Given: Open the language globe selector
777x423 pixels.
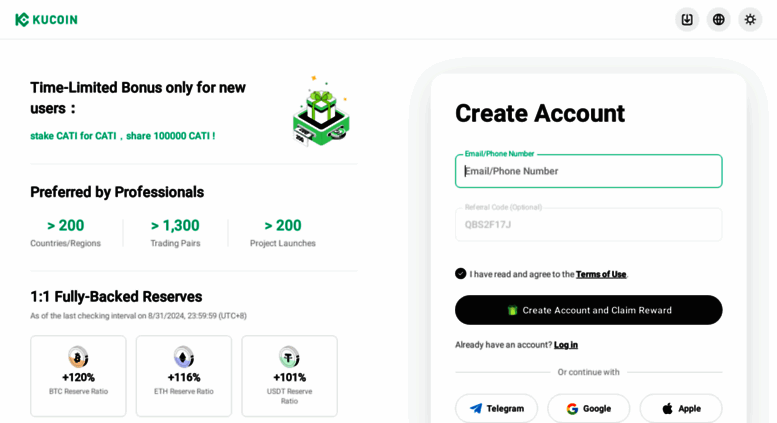Looking at the screenshot, I should coord(719,20).
